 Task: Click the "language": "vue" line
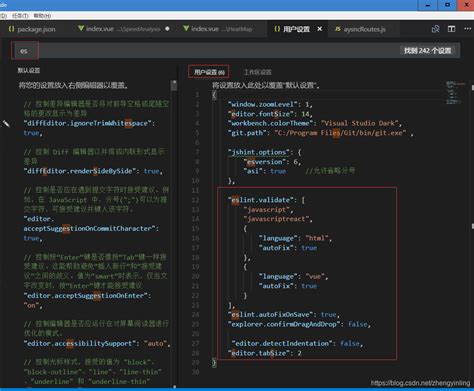coord(293,276)
